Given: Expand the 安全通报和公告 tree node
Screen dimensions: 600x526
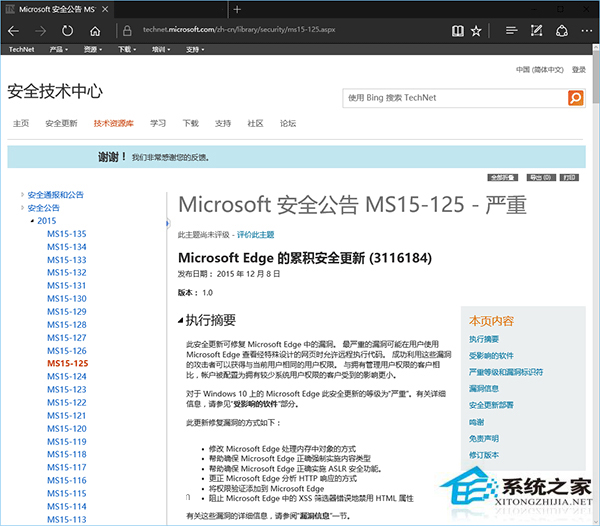Looking at the screenshot, I should coord(22,194).
